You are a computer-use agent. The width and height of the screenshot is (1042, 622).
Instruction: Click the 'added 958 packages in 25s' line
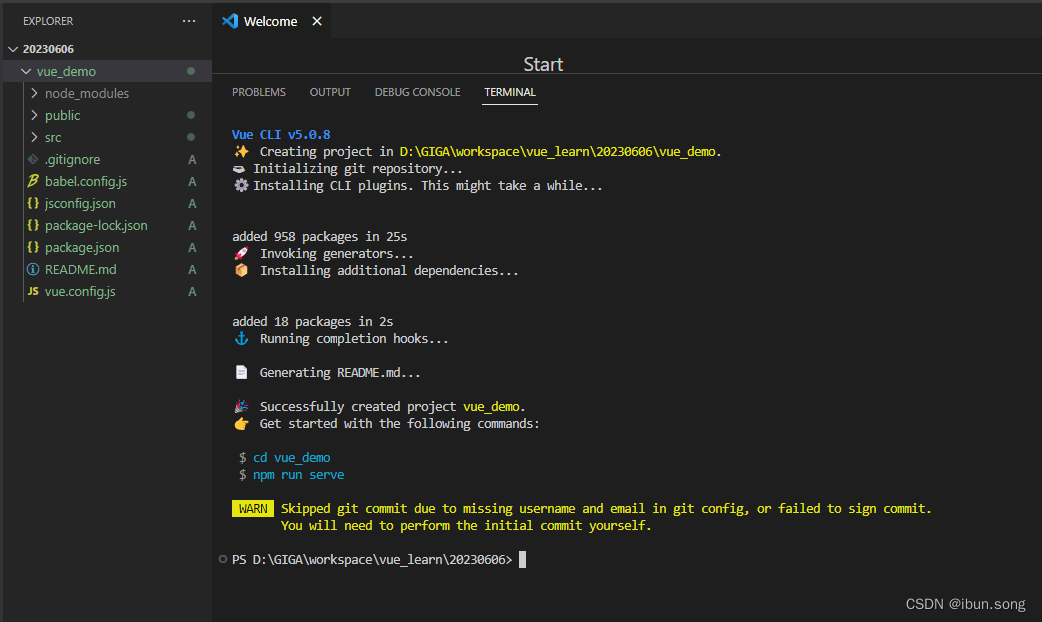[320, 237]
